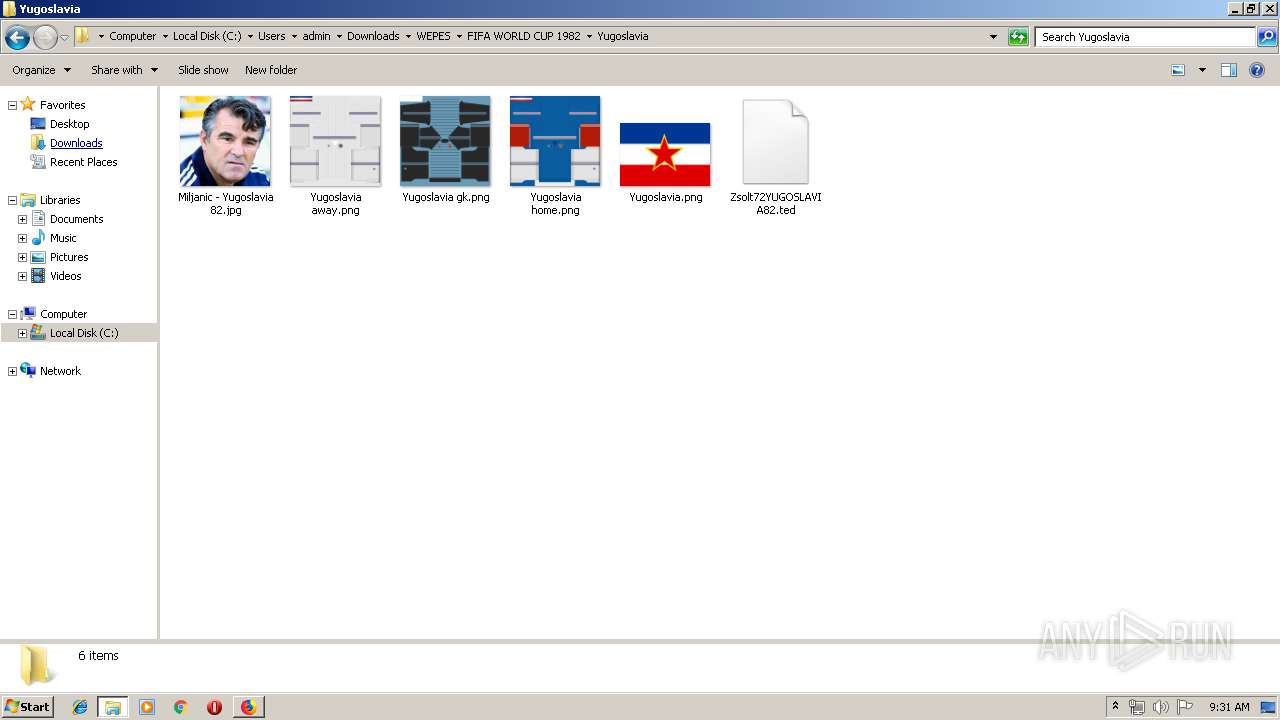Click the Refresh button beside address bar
This screenshot has height=720, width=1280.
(x=1018, y=37)
